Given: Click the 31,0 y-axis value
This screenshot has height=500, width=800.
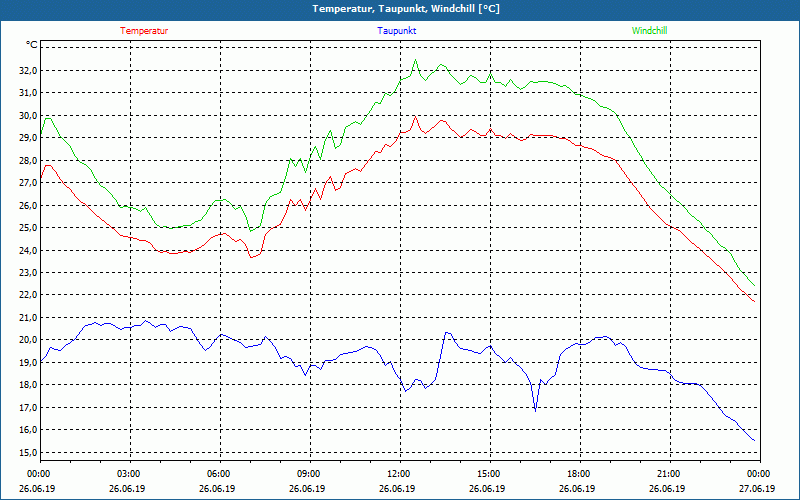Looking at the screenshot, I should point(28,93).
